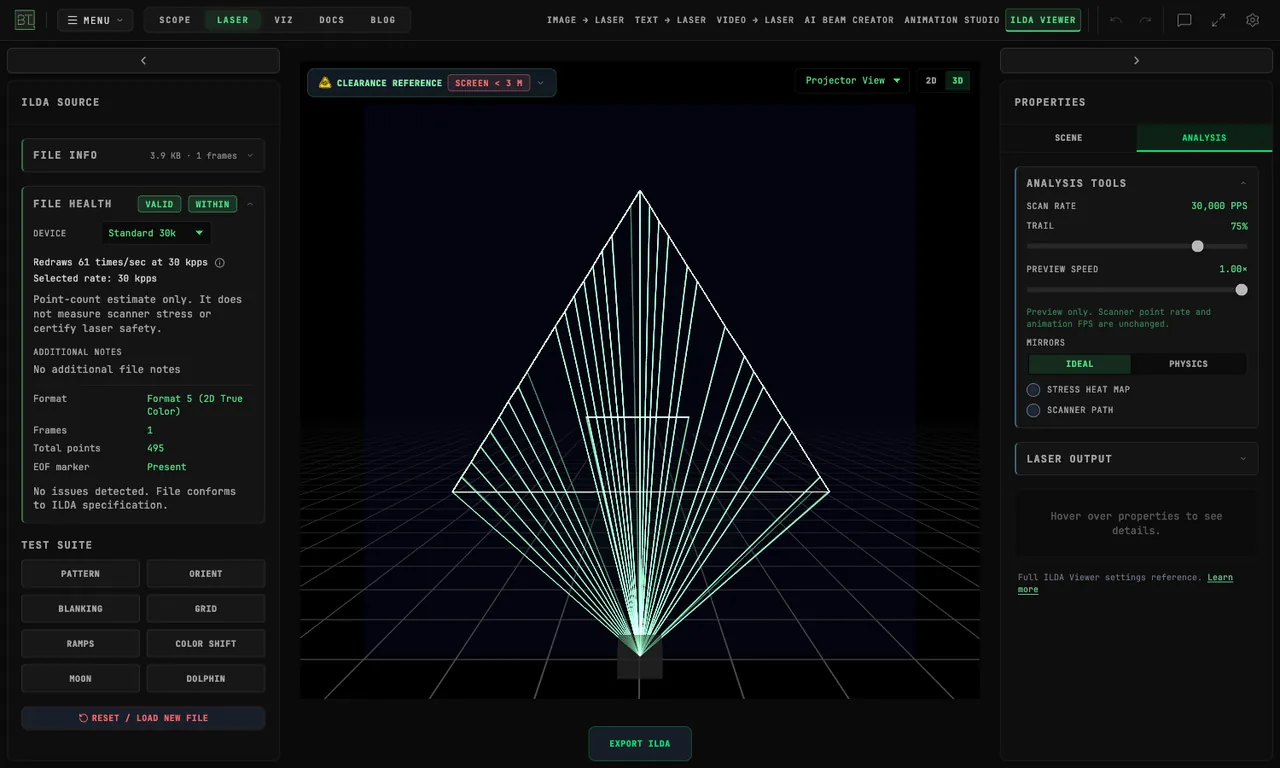Load the Color Shift test
1280x768 pixels.
coord(206,644)
